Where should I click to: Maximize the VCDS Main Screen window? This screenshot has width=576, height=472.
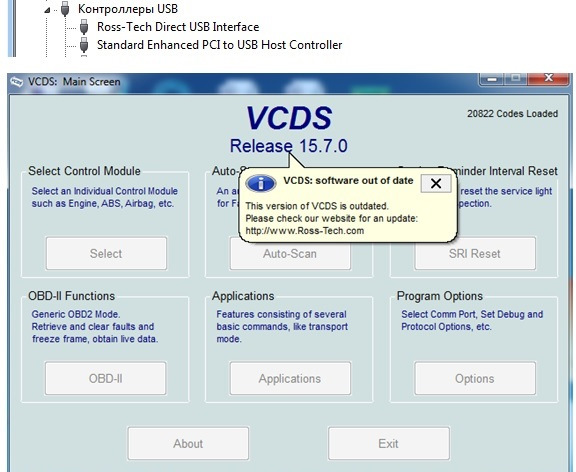click(516, 79)
